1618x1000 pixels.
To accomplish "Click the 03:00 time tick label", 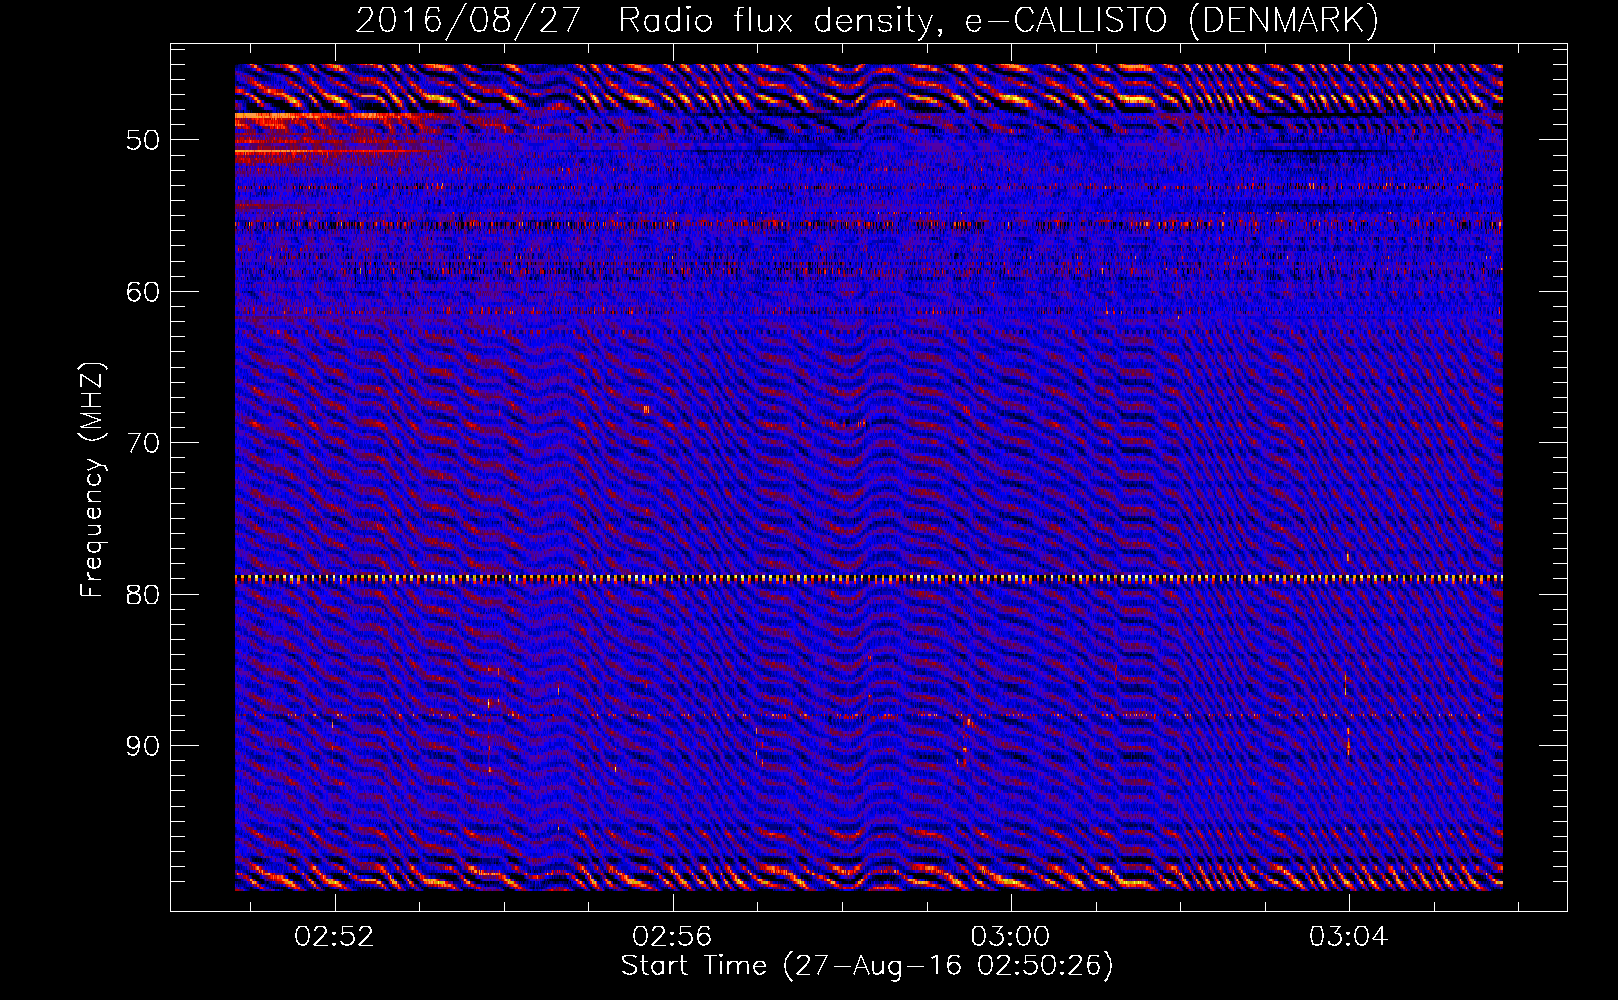I will coord(1010,936).
